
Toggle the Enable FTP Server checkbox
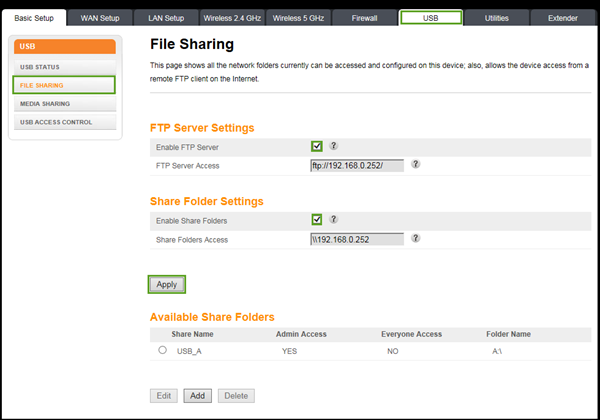(x=317, y=146)
